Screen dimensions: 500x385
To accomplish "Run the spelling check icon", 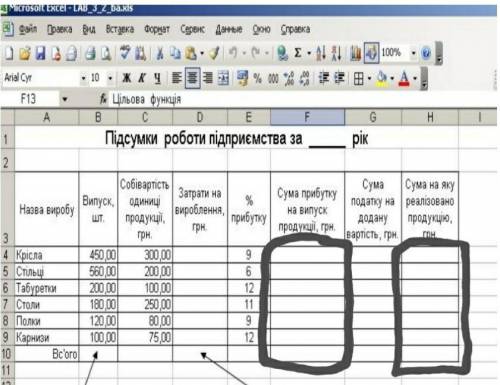I will tap(125, 53).
